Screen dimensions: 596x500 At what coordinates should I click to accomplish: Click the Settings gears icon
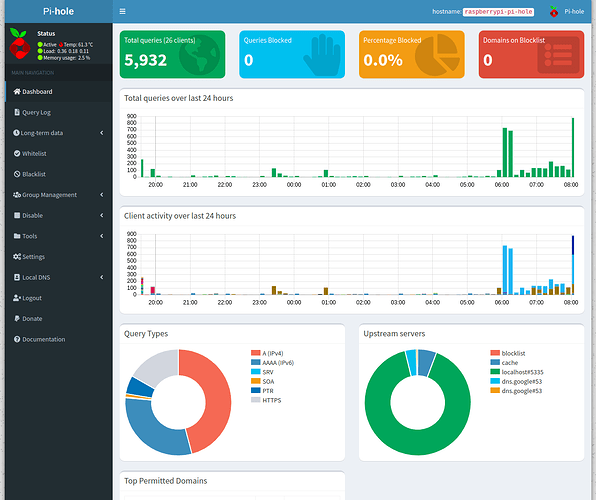click(17, 257)
